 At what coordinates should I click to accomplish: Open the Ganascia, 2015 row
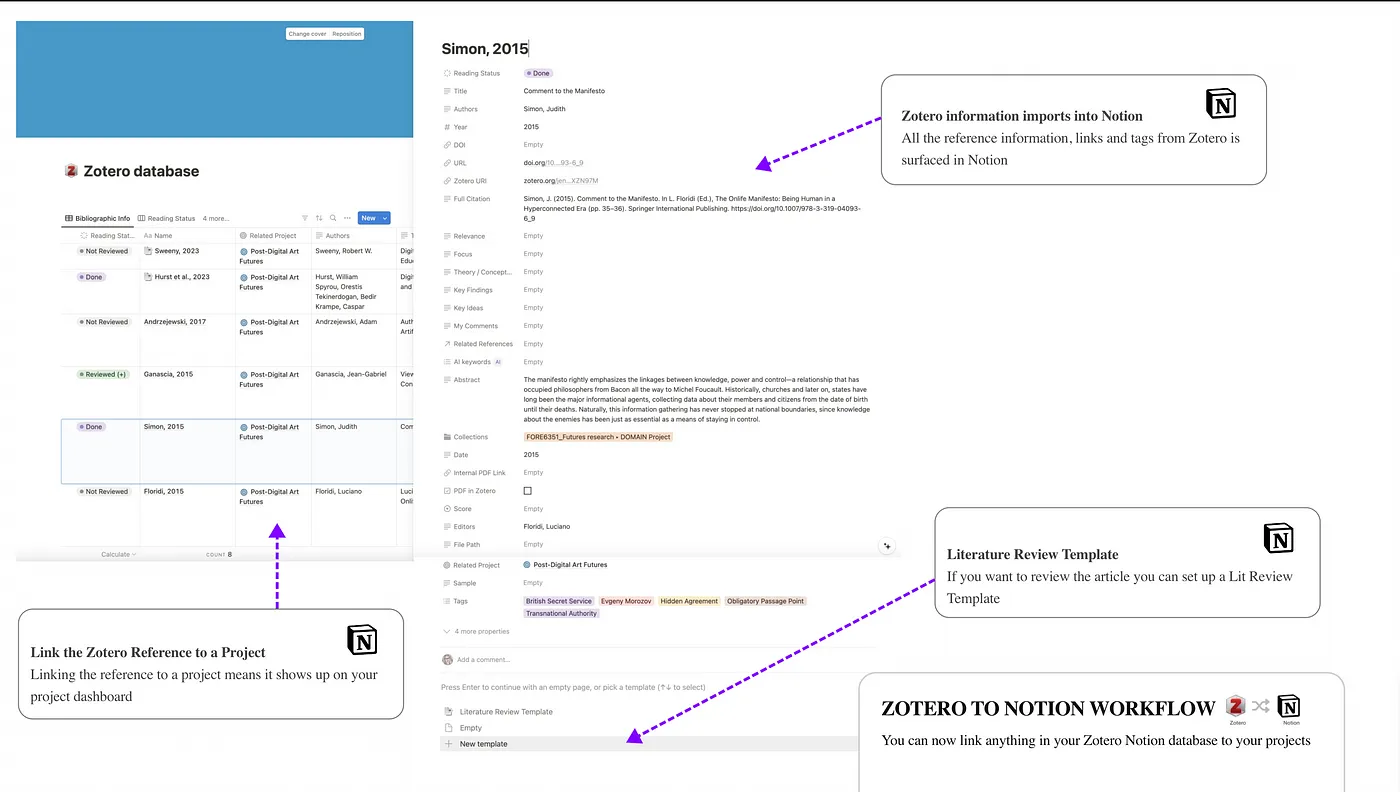(x=169, y=374)
